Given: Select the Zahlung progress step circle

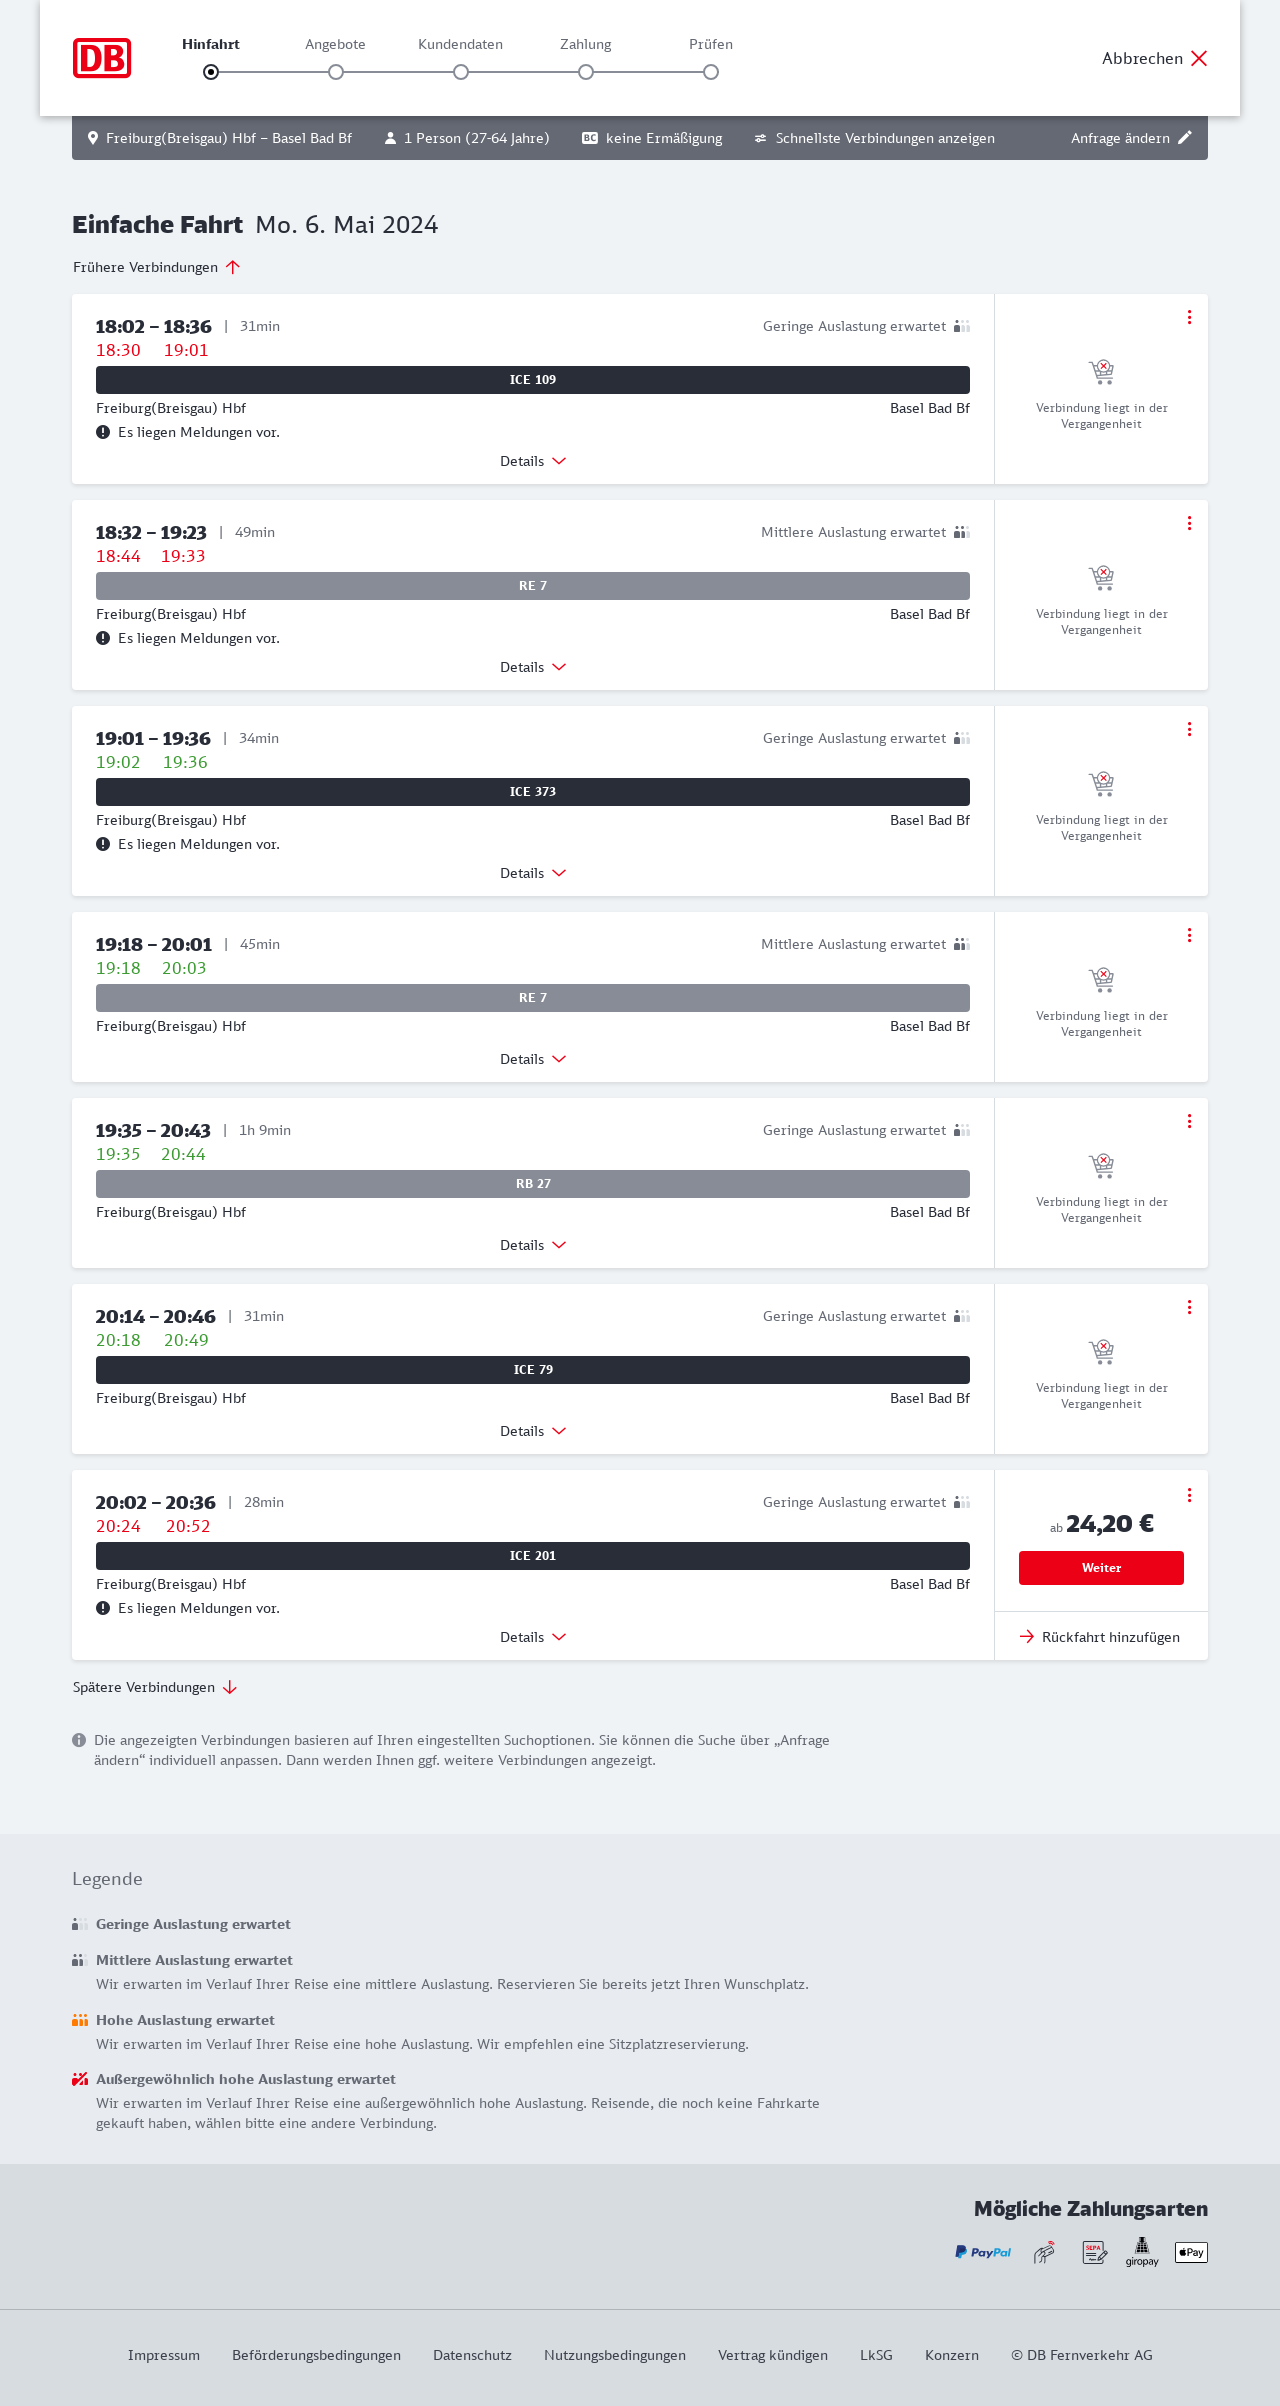Looking at the screenshot, I should click(x=586, y=72).
